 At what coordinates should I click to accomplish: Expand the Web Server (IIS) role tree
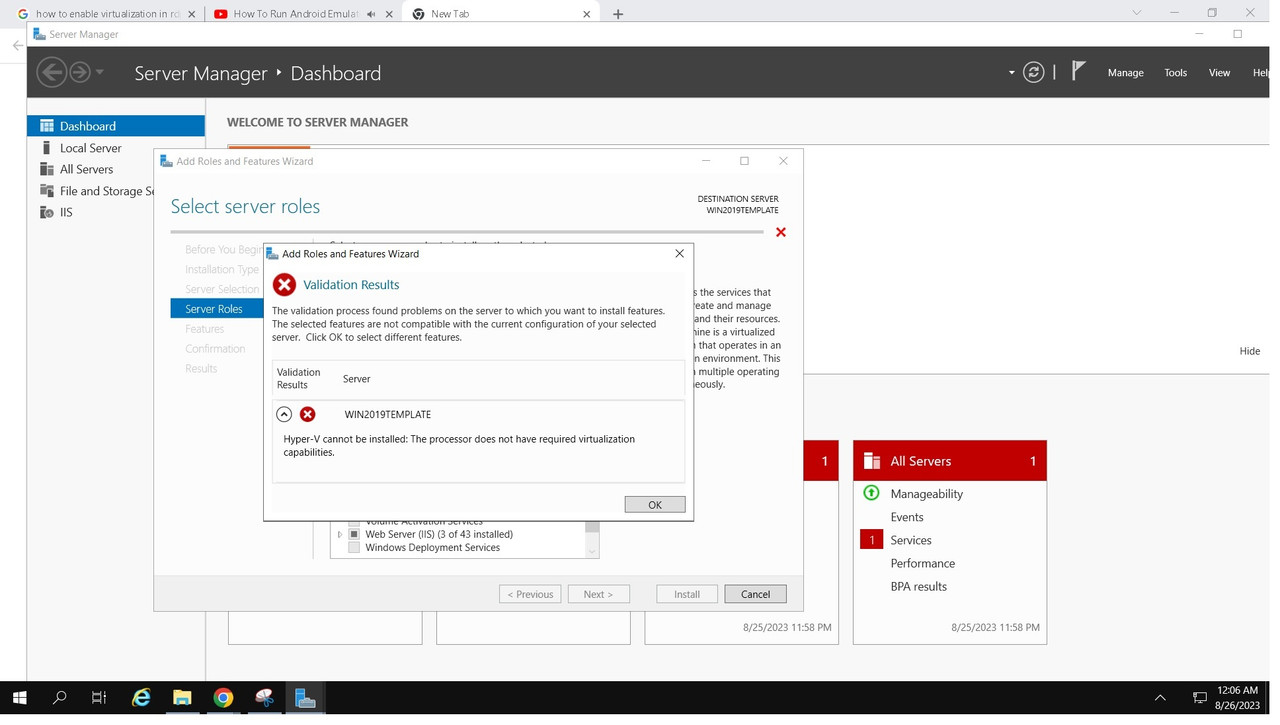click(x=339, y=534)
